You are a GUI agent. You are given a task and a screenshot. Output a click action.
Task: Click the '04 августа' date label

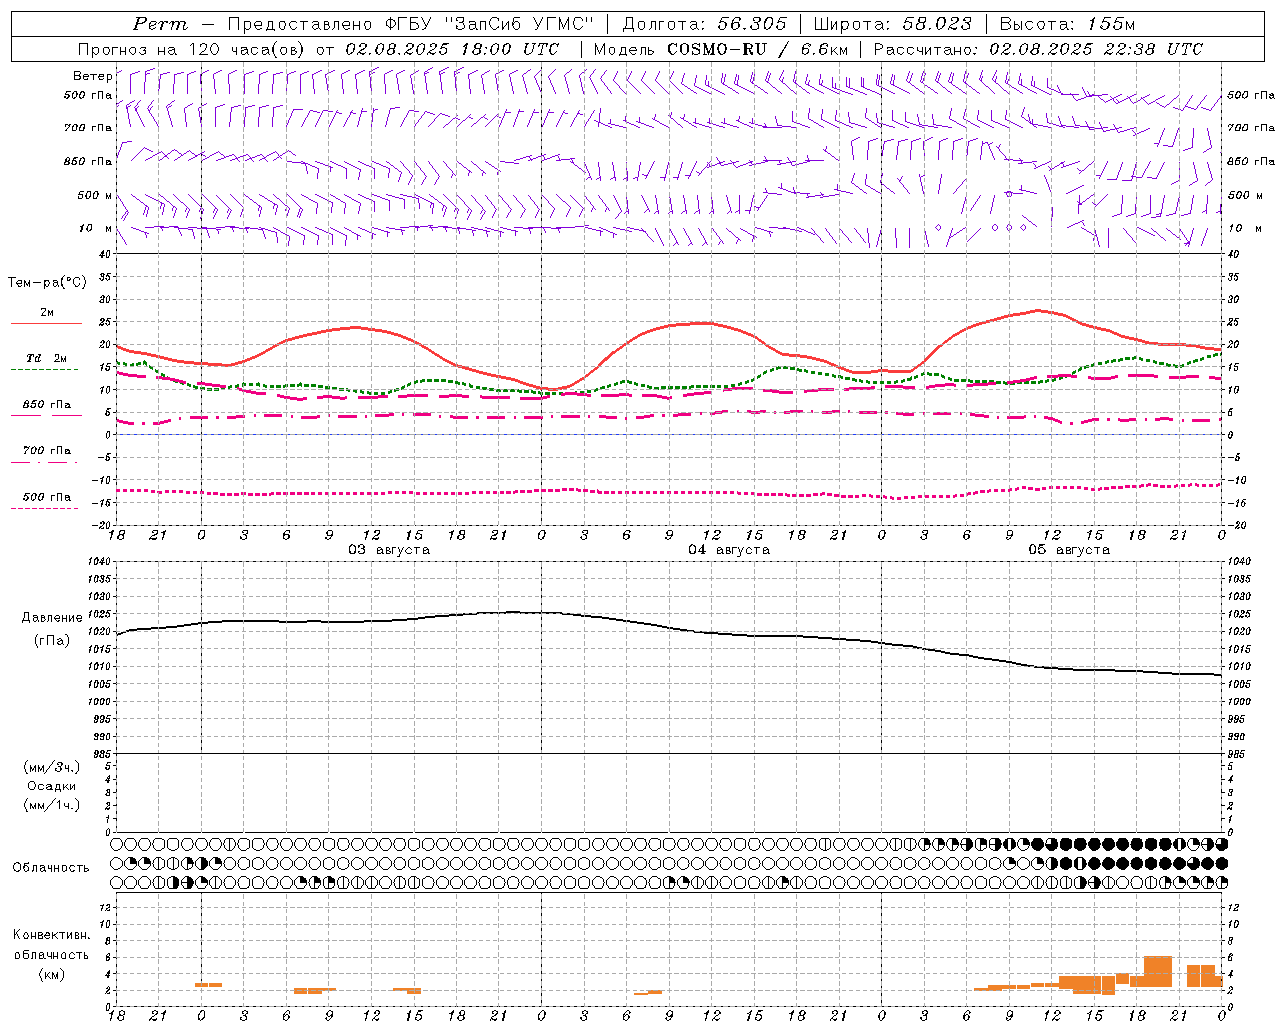tap(729, 550)
